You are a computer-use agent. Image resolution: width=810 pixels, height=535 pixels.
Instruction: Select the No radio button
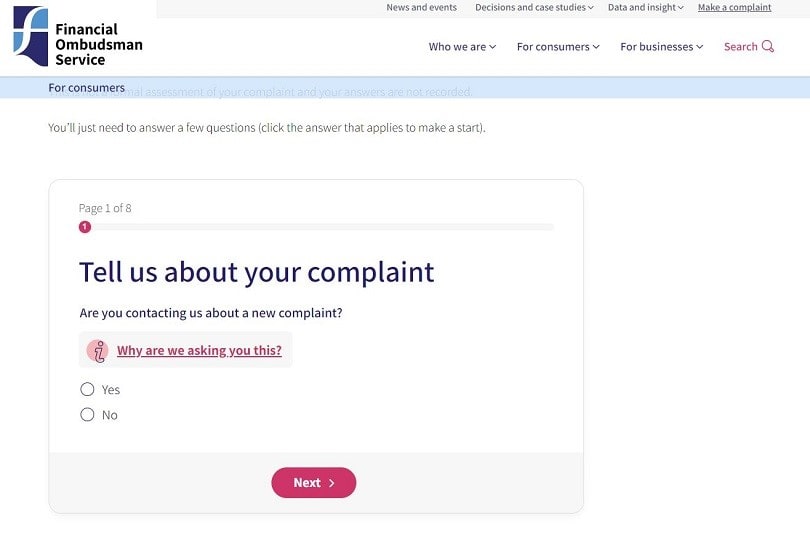[x=87, y=415]
